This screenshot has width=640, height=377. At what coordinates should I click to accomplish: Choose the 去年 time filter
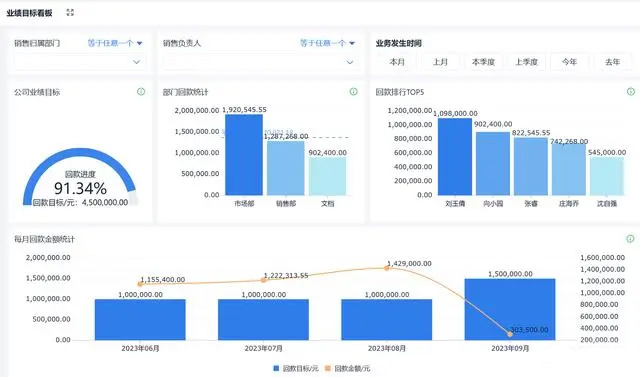[x=612, y=62]
